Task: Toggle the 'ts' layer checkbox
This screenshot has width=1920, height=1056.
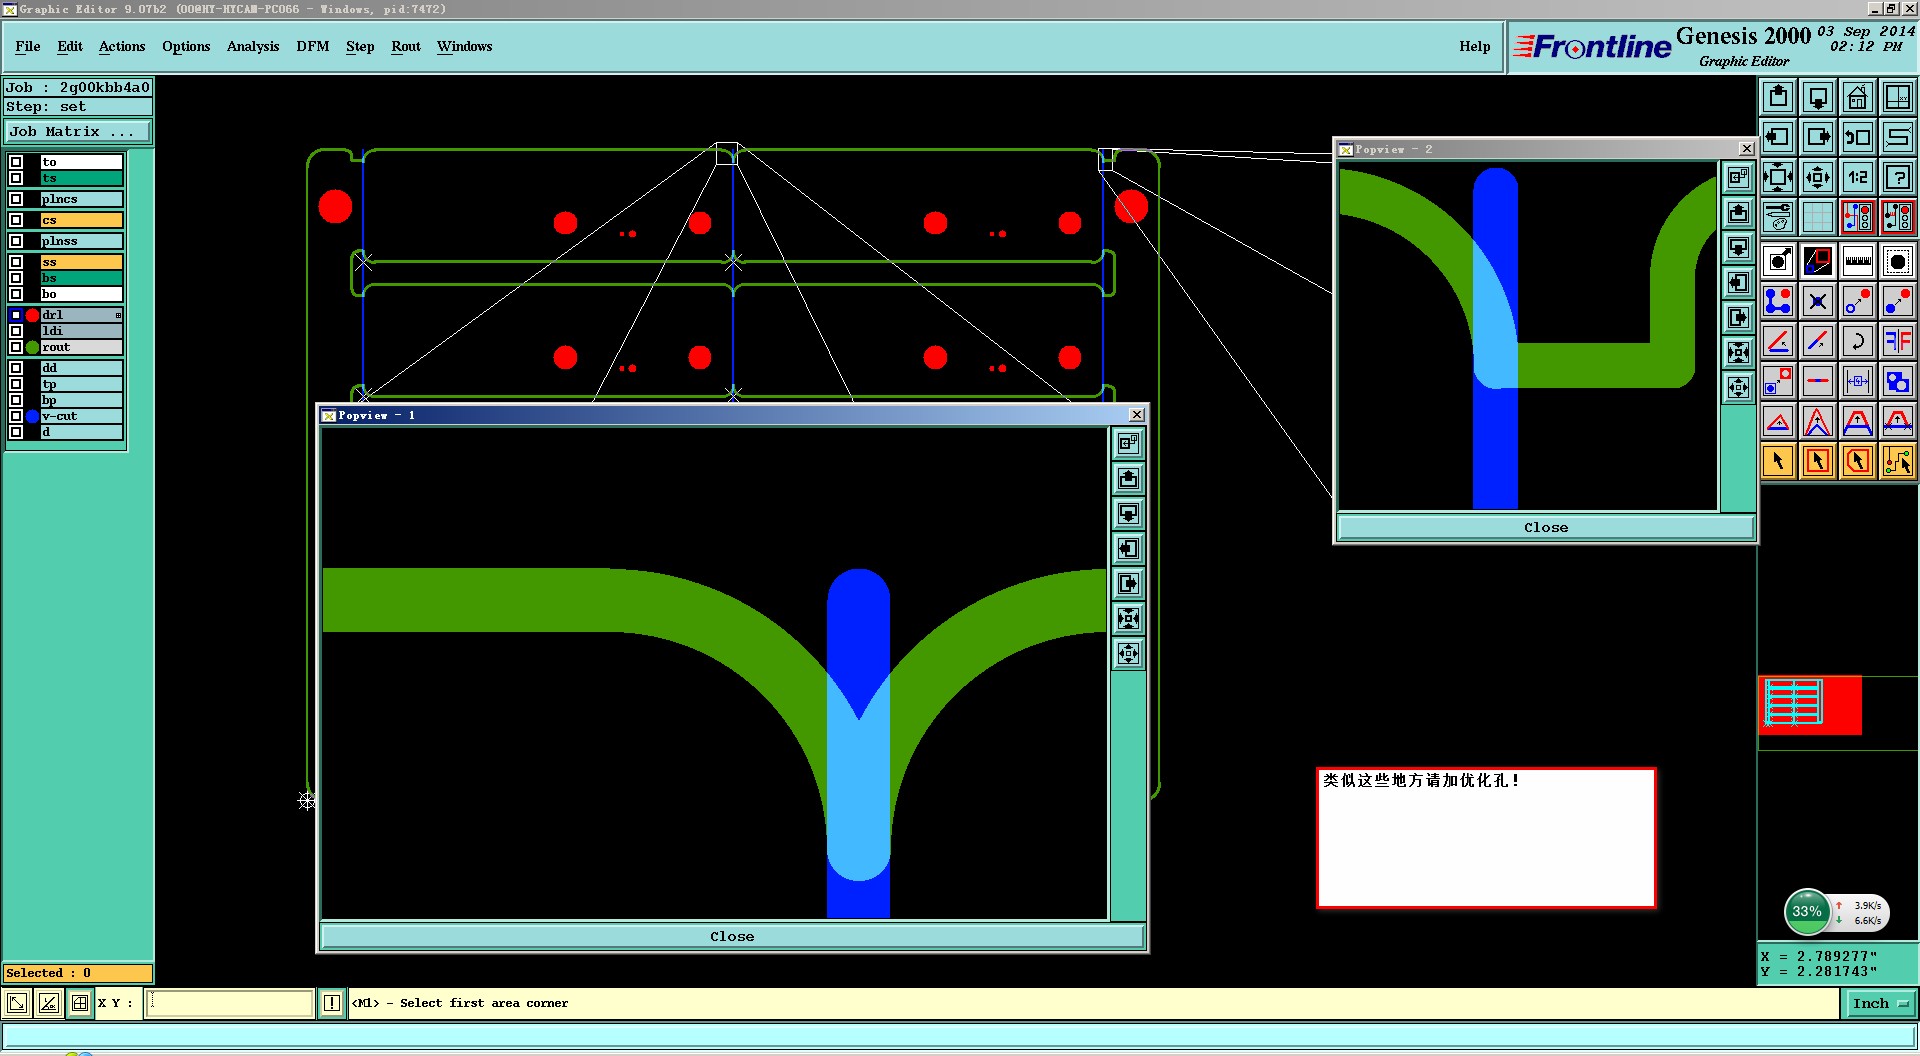Action: [x=16, y=178]
